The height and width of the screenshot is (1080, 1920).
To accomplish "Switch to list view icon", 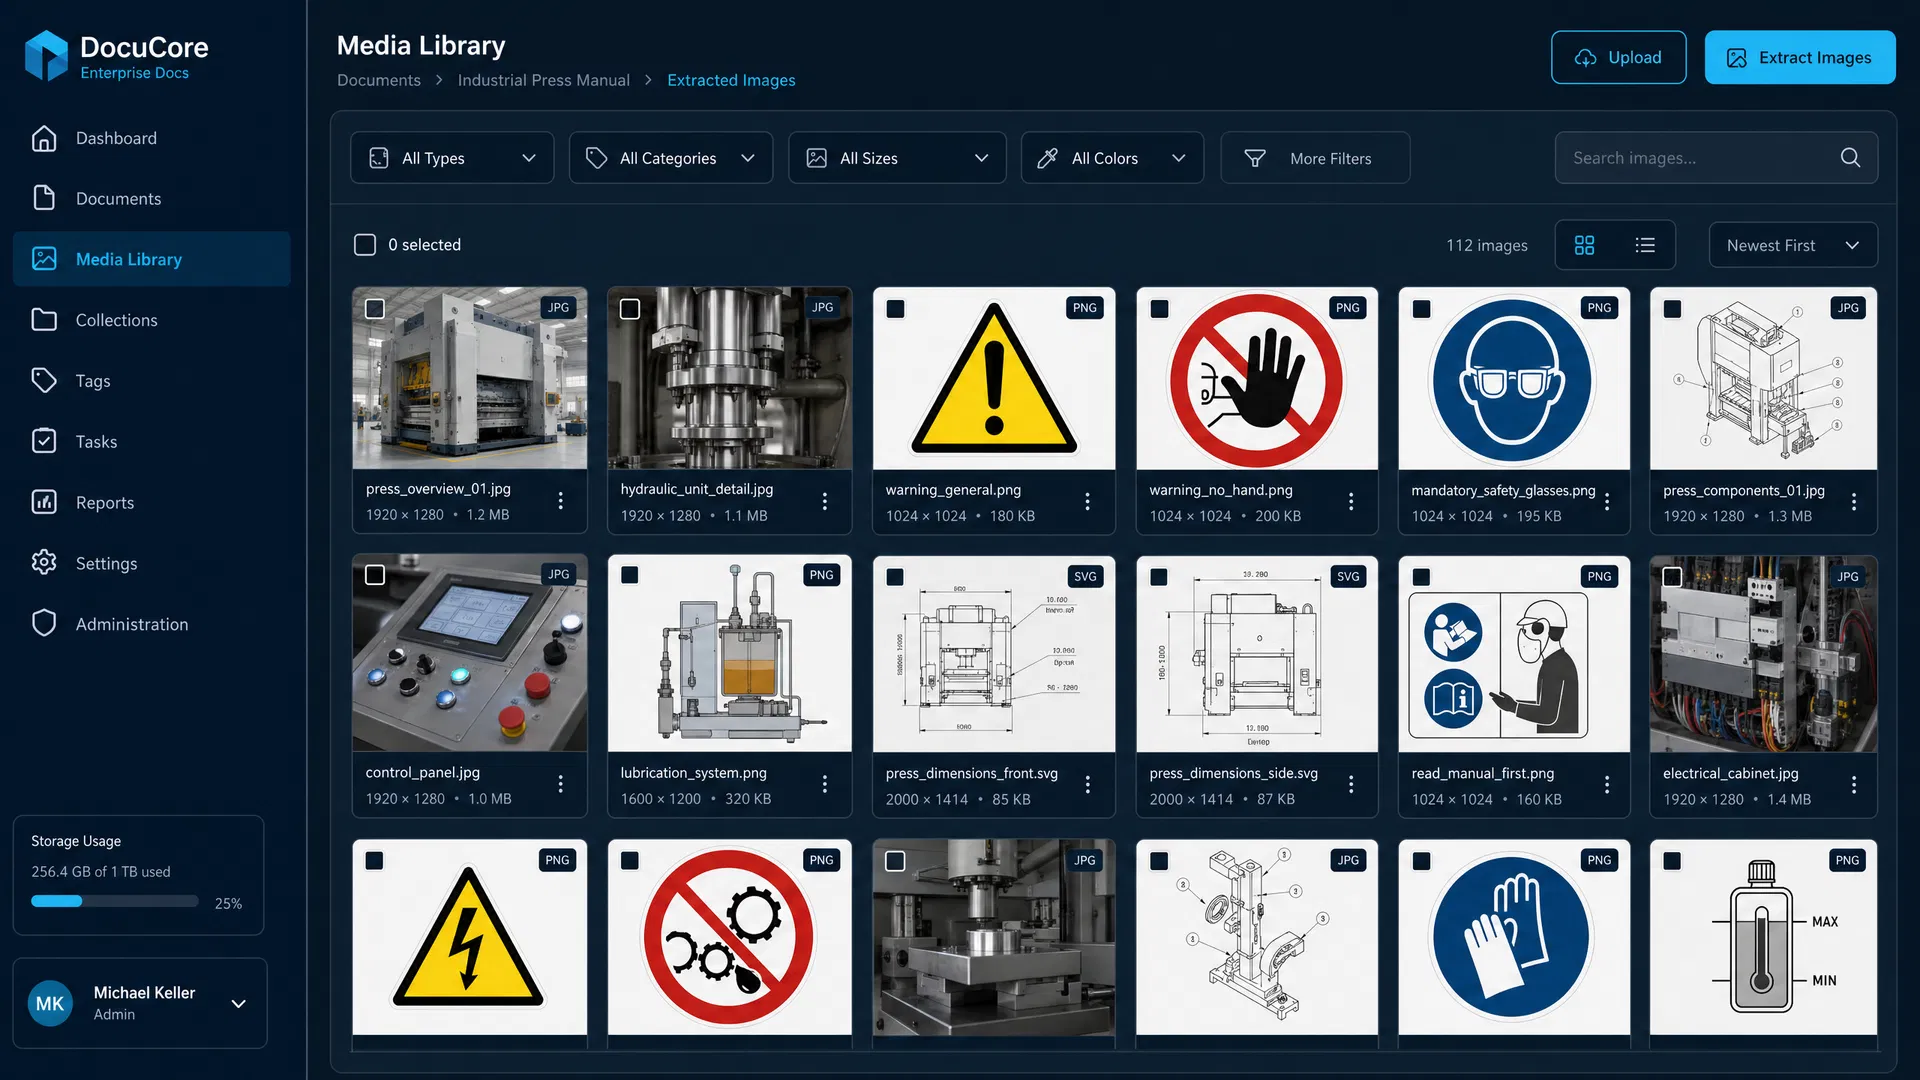I will (x=1645, y=245).
